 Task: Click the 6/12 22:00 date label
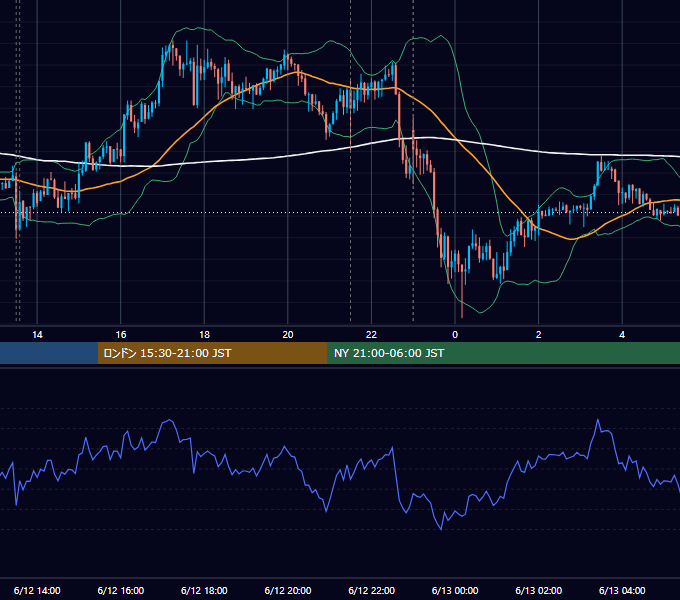[372, 590]
